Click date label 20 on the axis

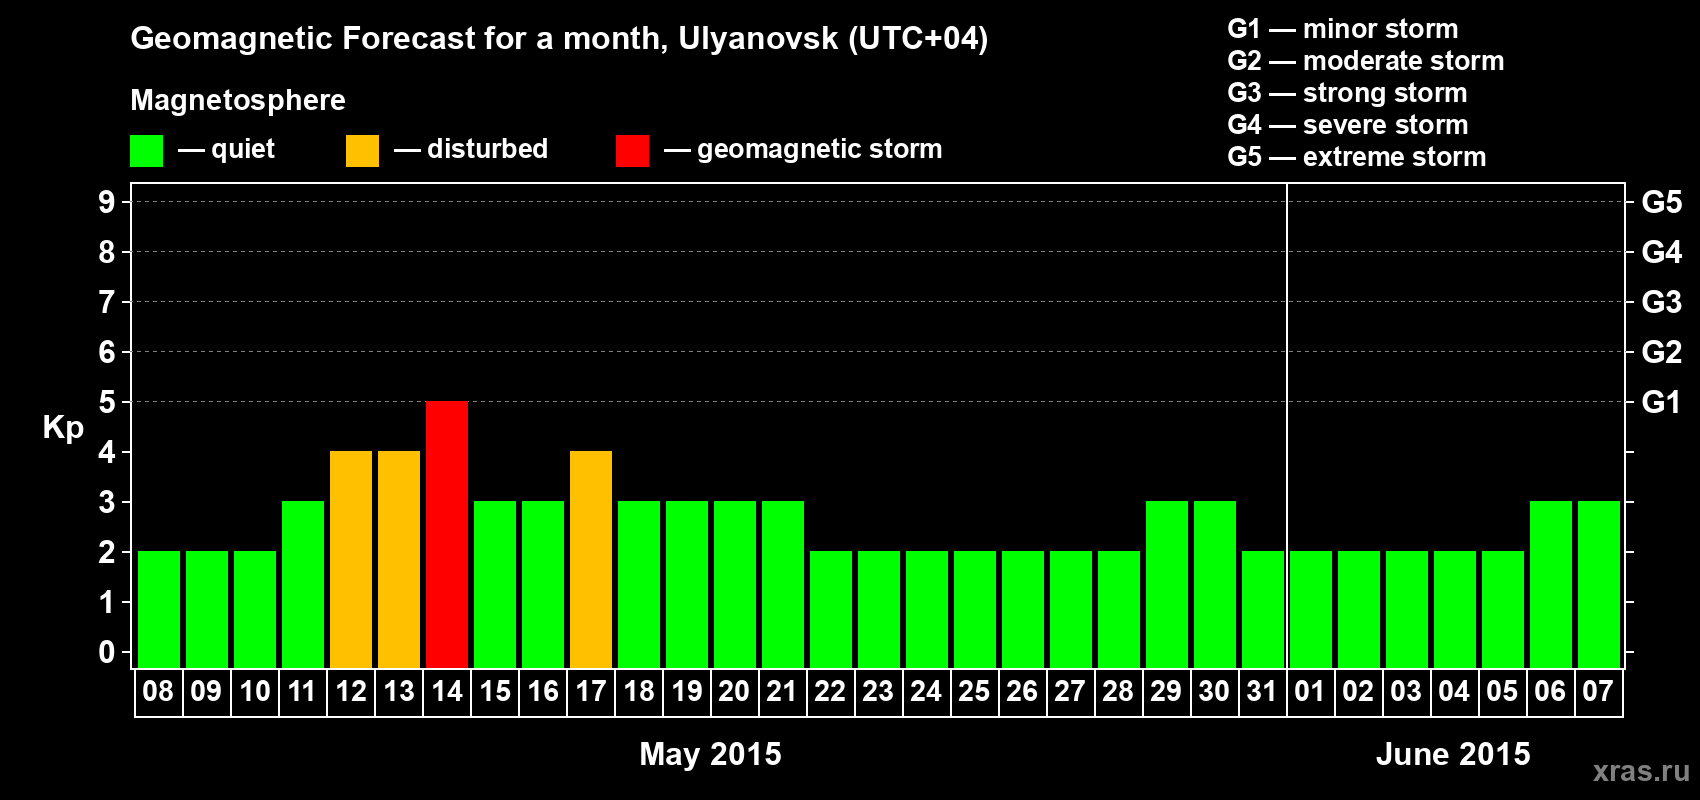point(734,691)
